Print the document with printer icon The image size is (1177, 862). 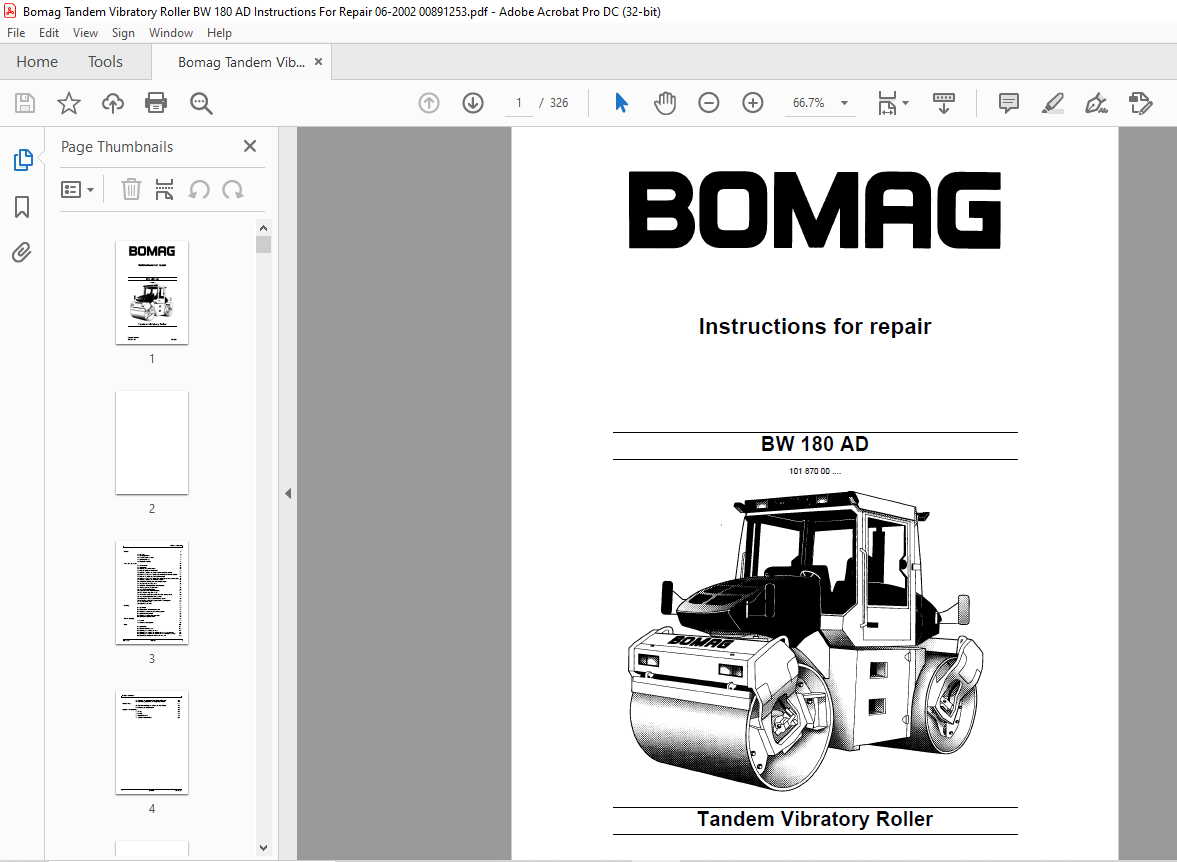pos(156,103)
